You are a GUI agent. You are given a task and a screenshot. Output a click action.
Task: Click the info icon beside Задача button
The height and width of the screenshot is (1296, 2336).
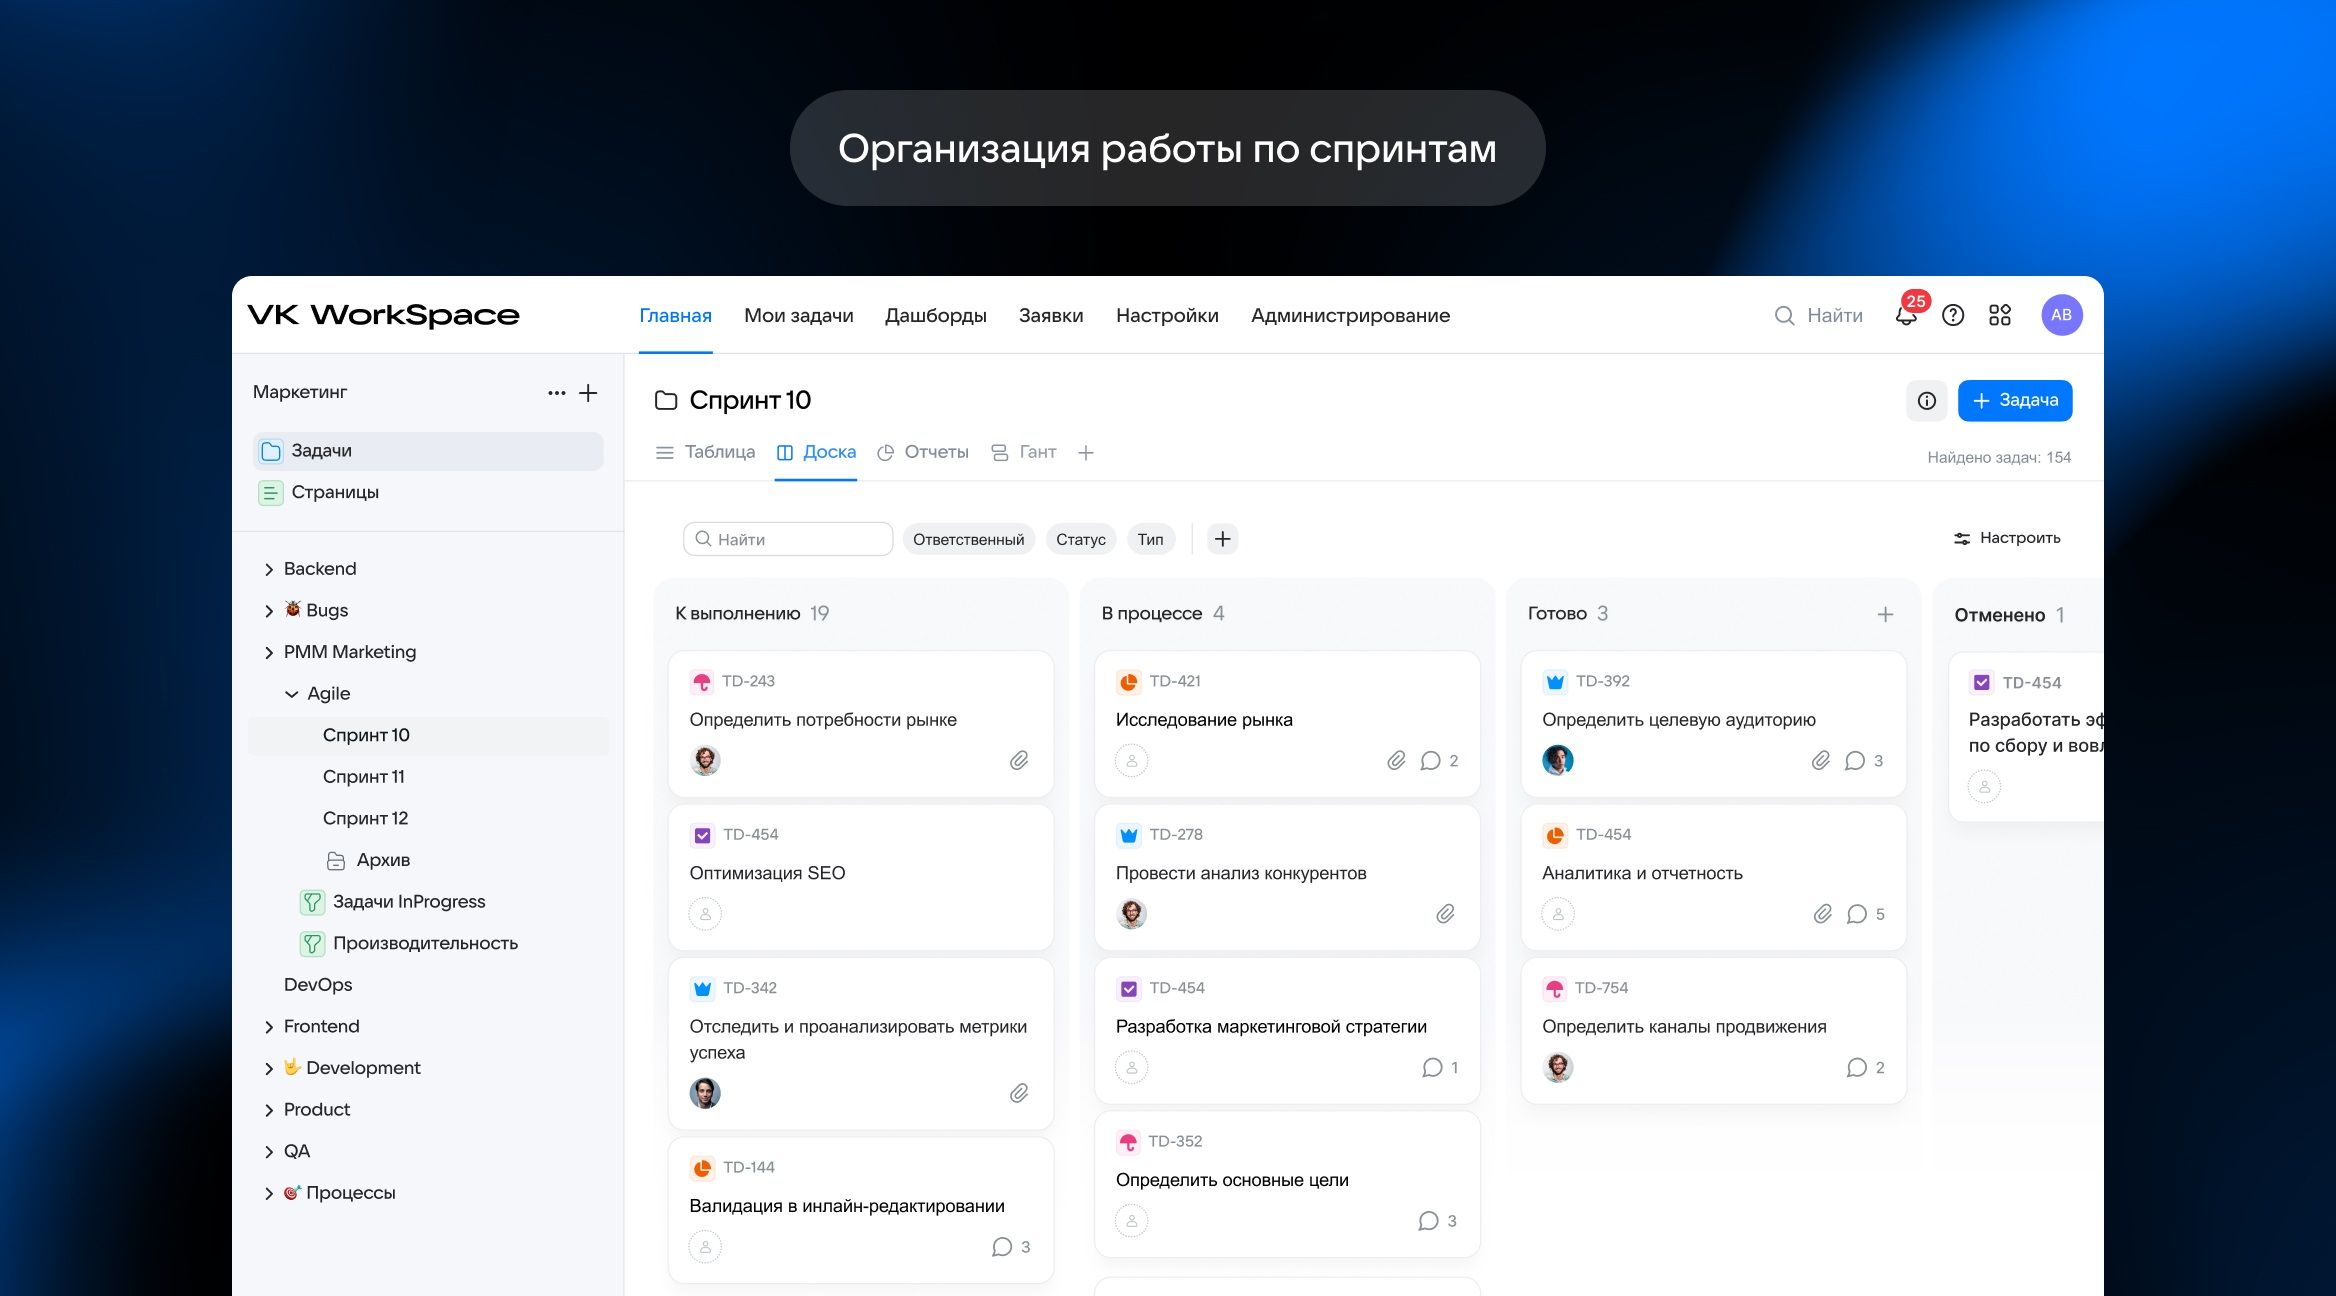coord(1927,401)
